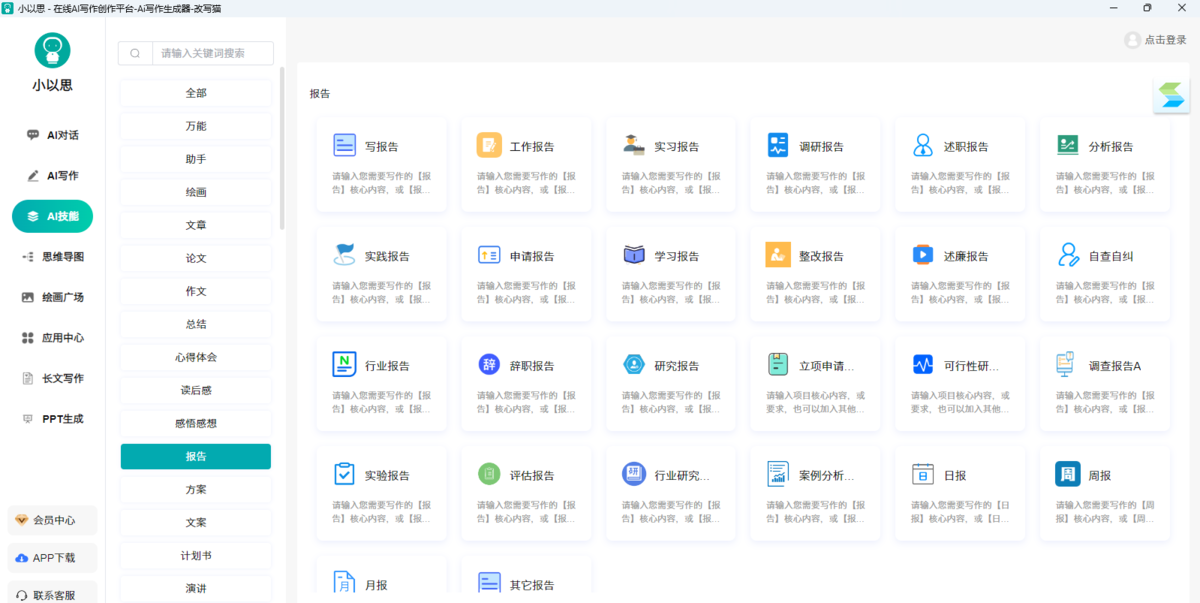Click the floating green shortcut icon top right
This screenshot has width=1200, height=603.
[1170, 95]
